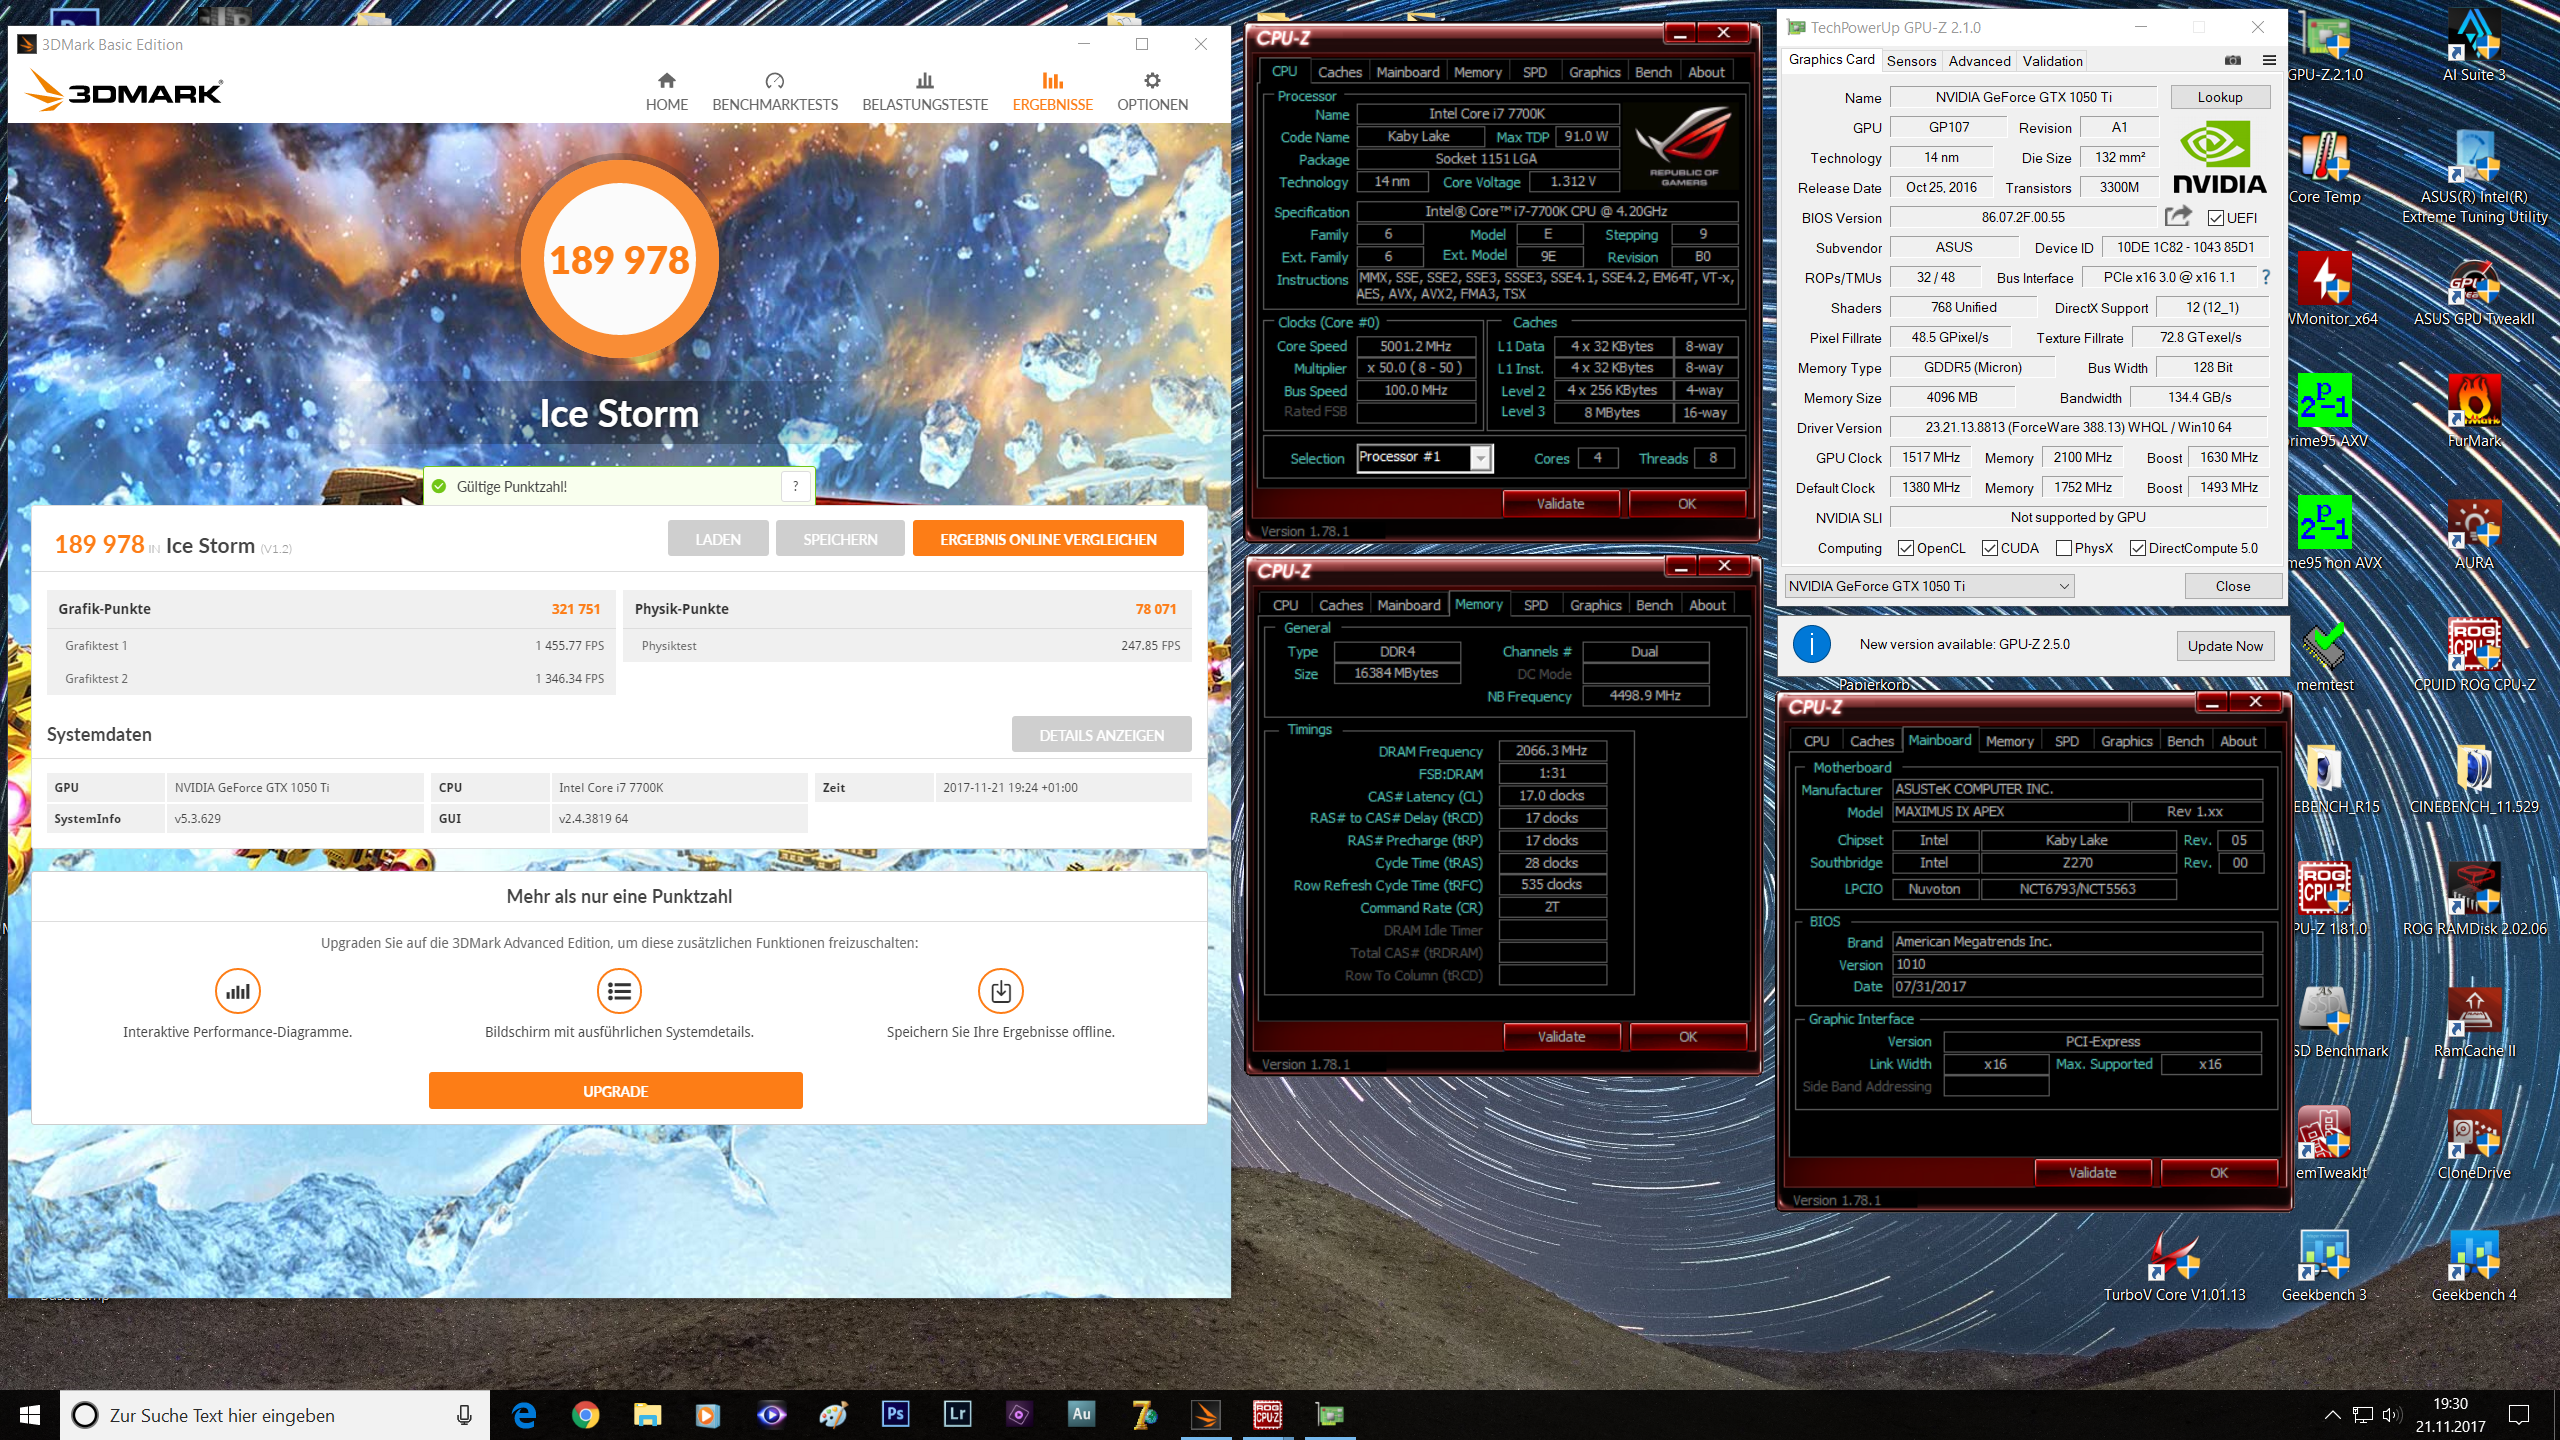The image size is (2560, 1440).
Task: Toggle the OpenCL checkbox in GPU-Z
Action: tap(1906, 548)
